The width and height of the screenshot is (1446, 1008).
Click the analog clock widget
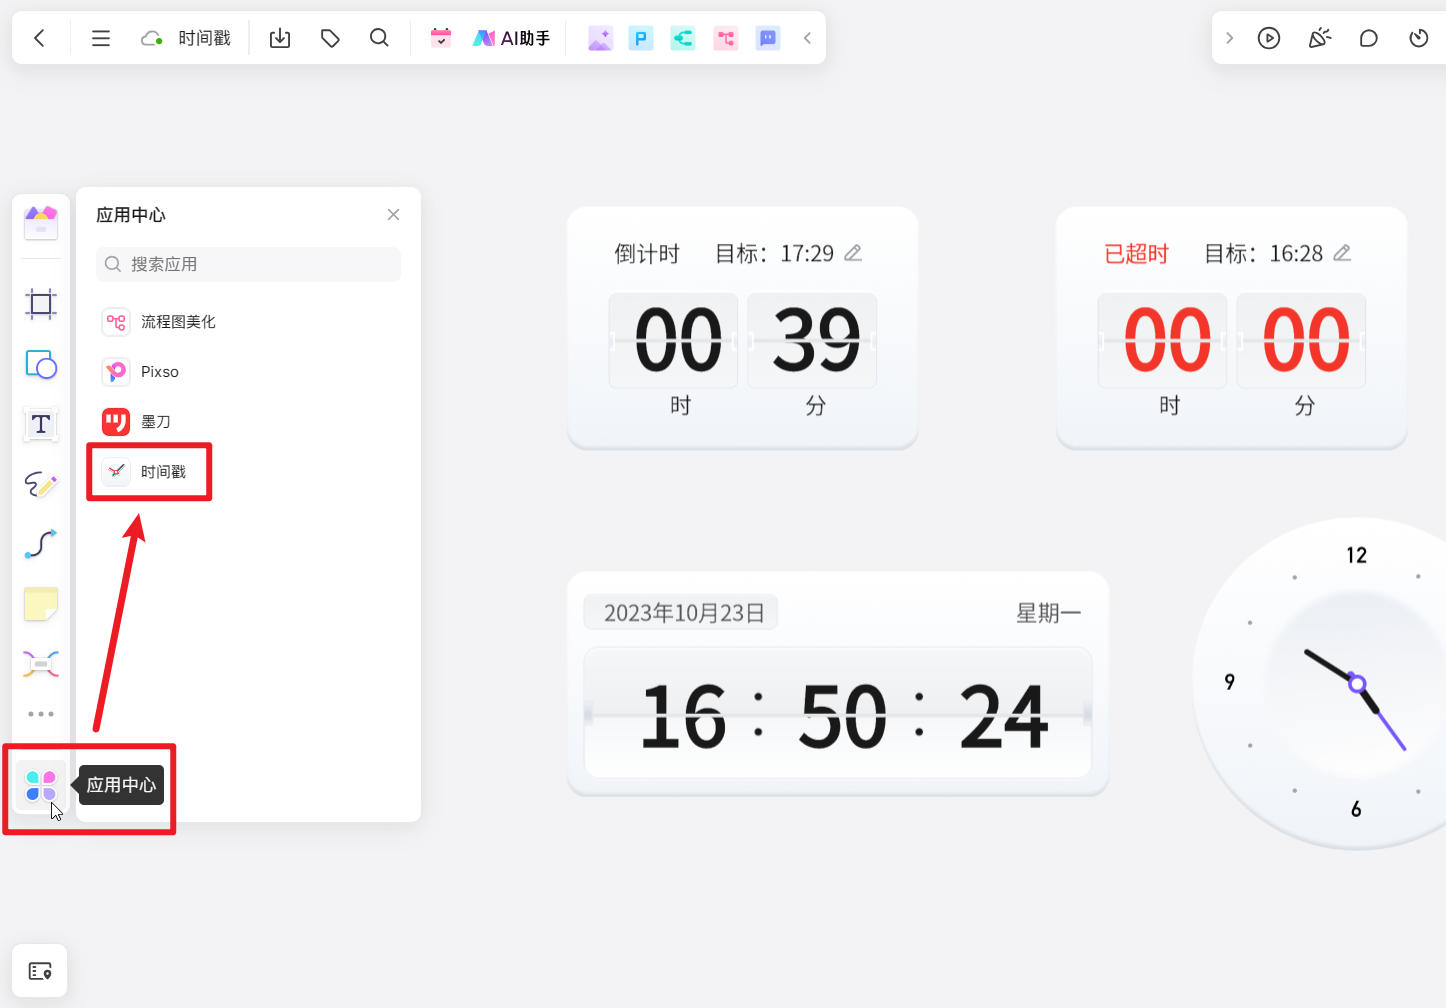tap(1320, 684)
